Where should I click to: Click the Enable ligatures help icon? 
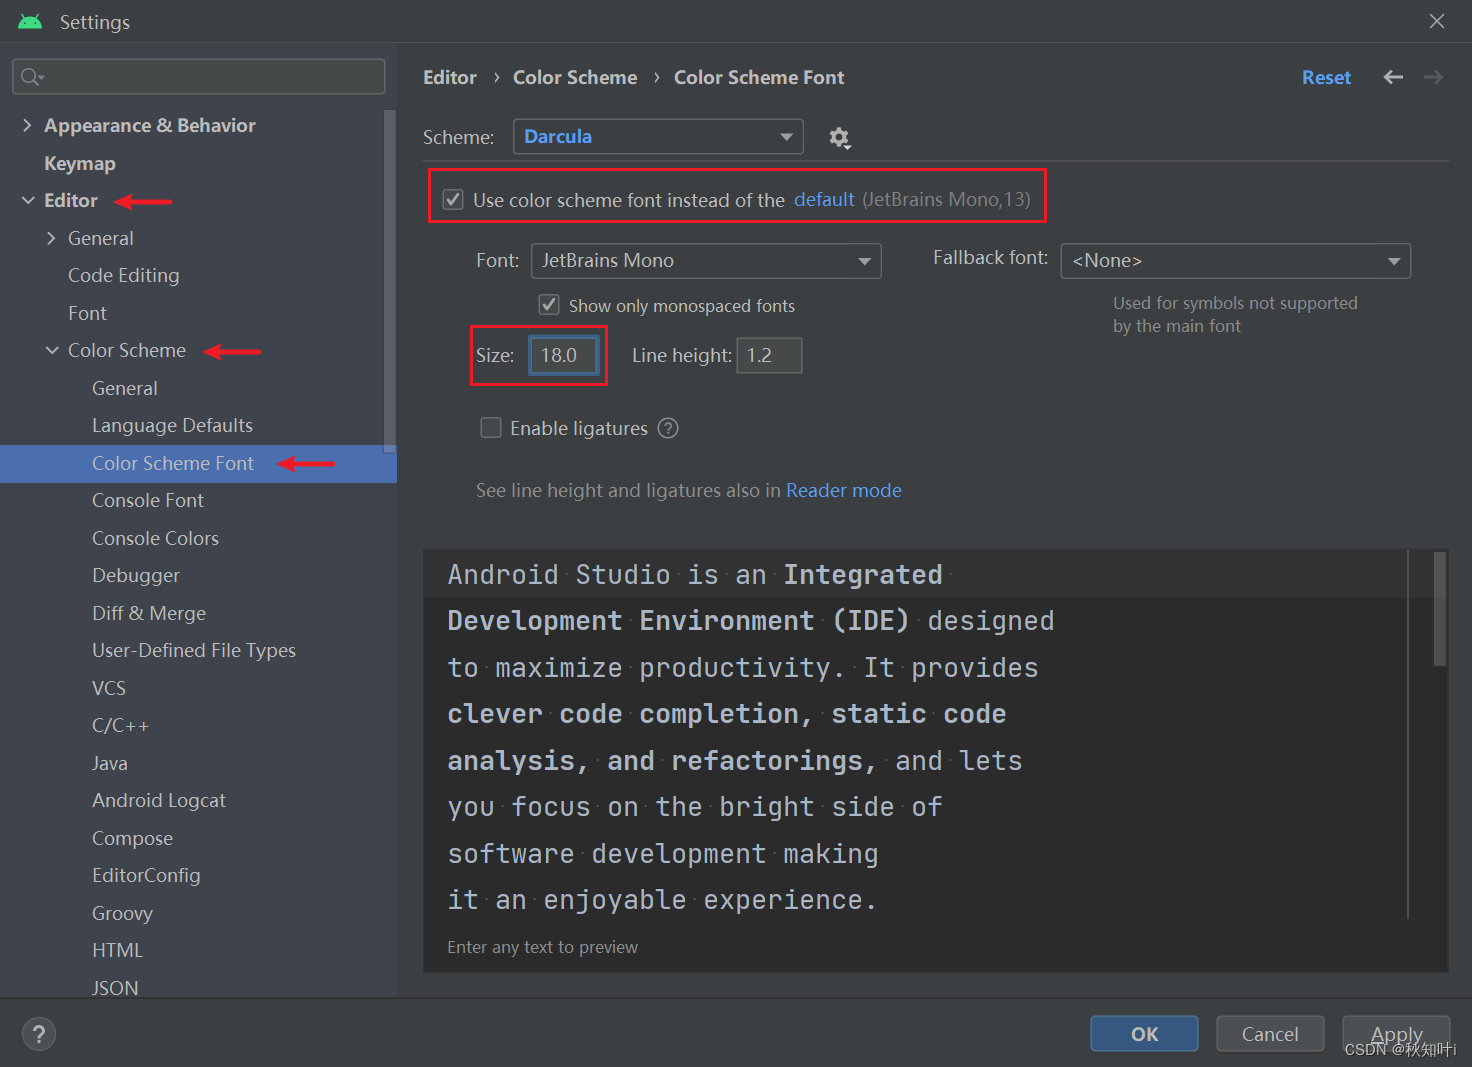[x=668, y=428]
